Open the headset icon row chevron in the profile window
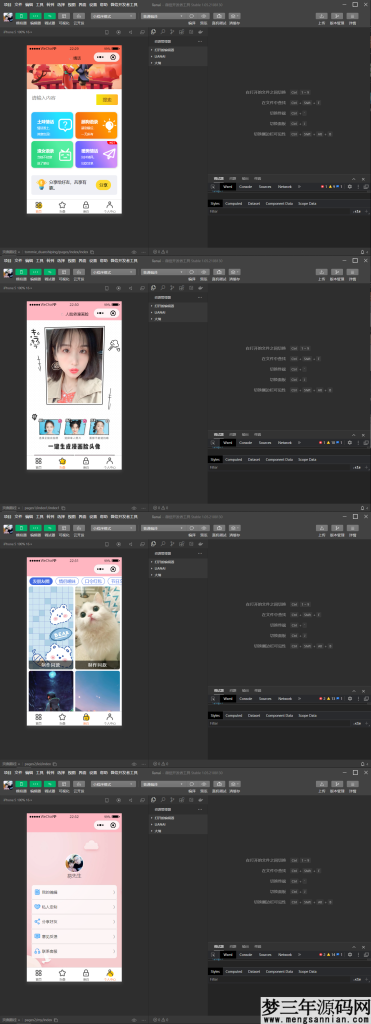Viewport: 371px width, 1024px height. tap(114, 951)
